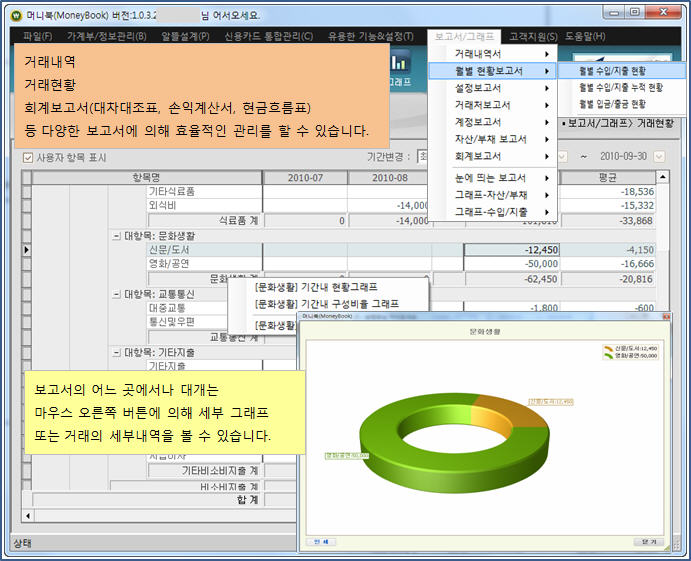
Task: Collapse the 대항목: 문화생활 group
Action: [117, 235]
